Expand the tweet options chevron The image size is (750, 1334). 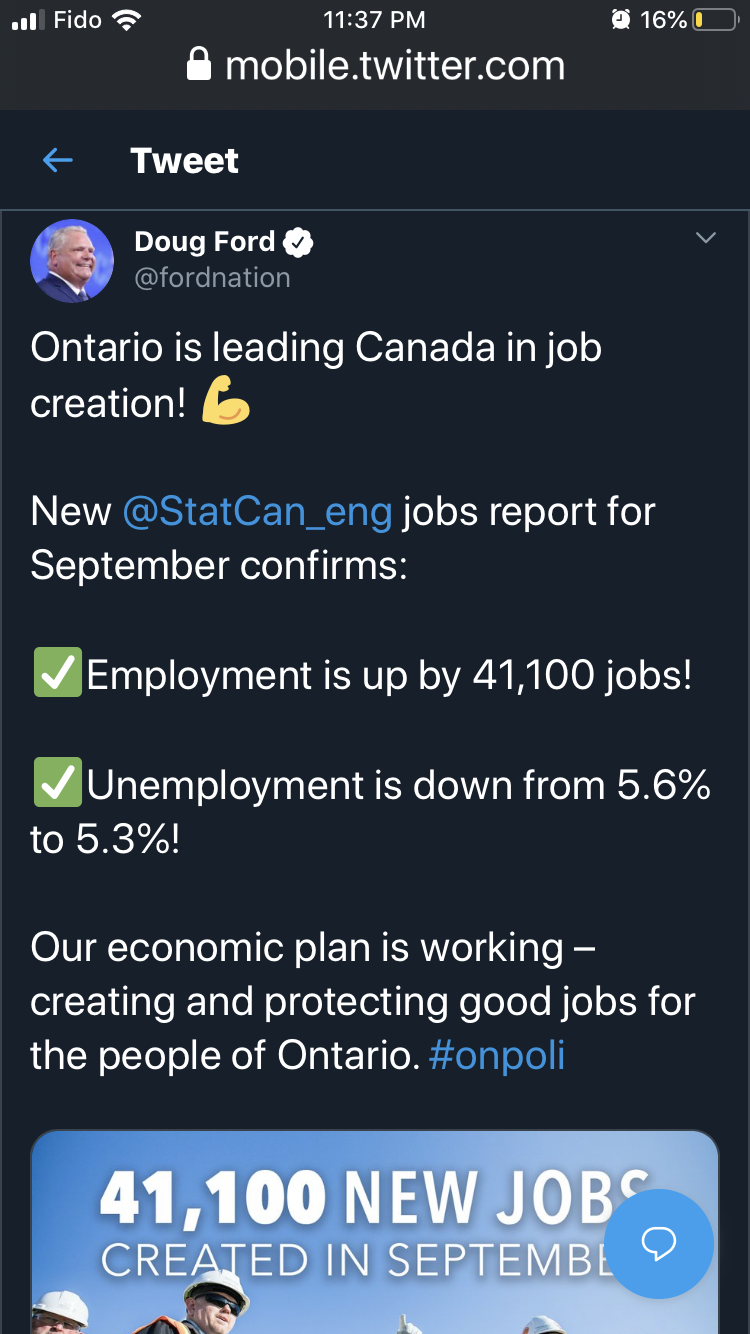tap(706, 238)
